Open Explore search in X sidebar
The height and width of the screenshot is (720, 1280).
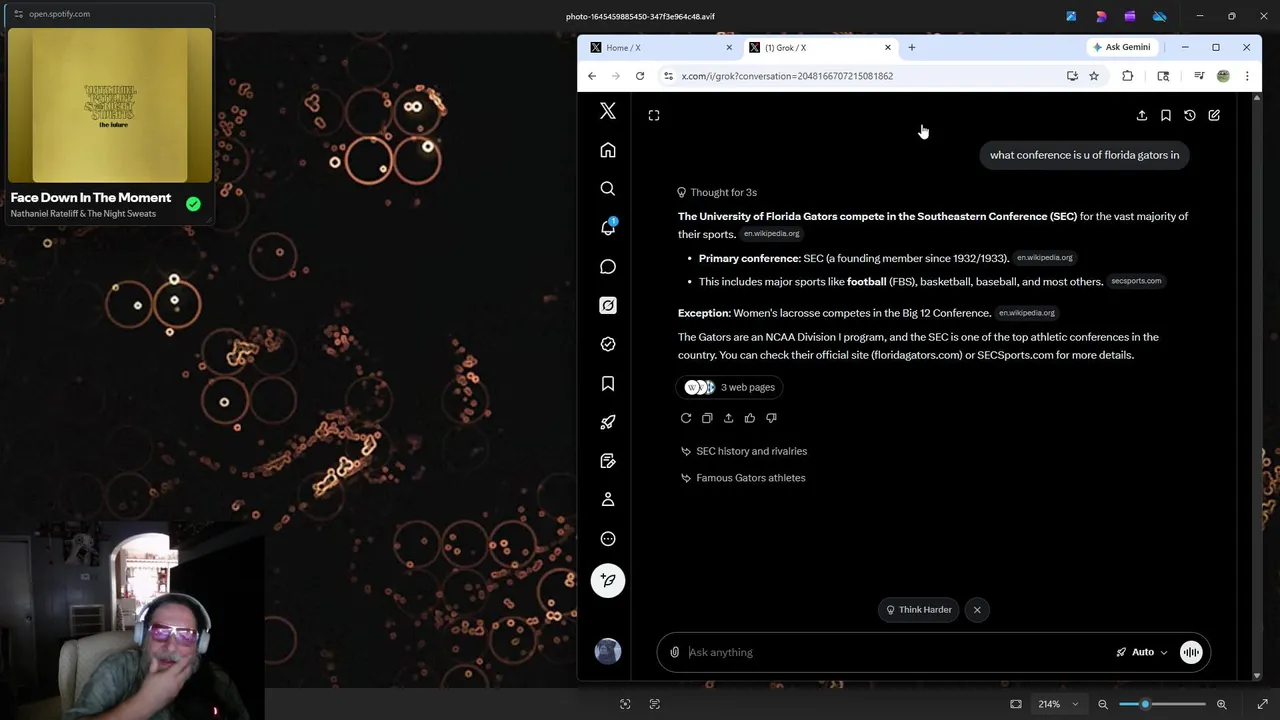pos(608,189)
